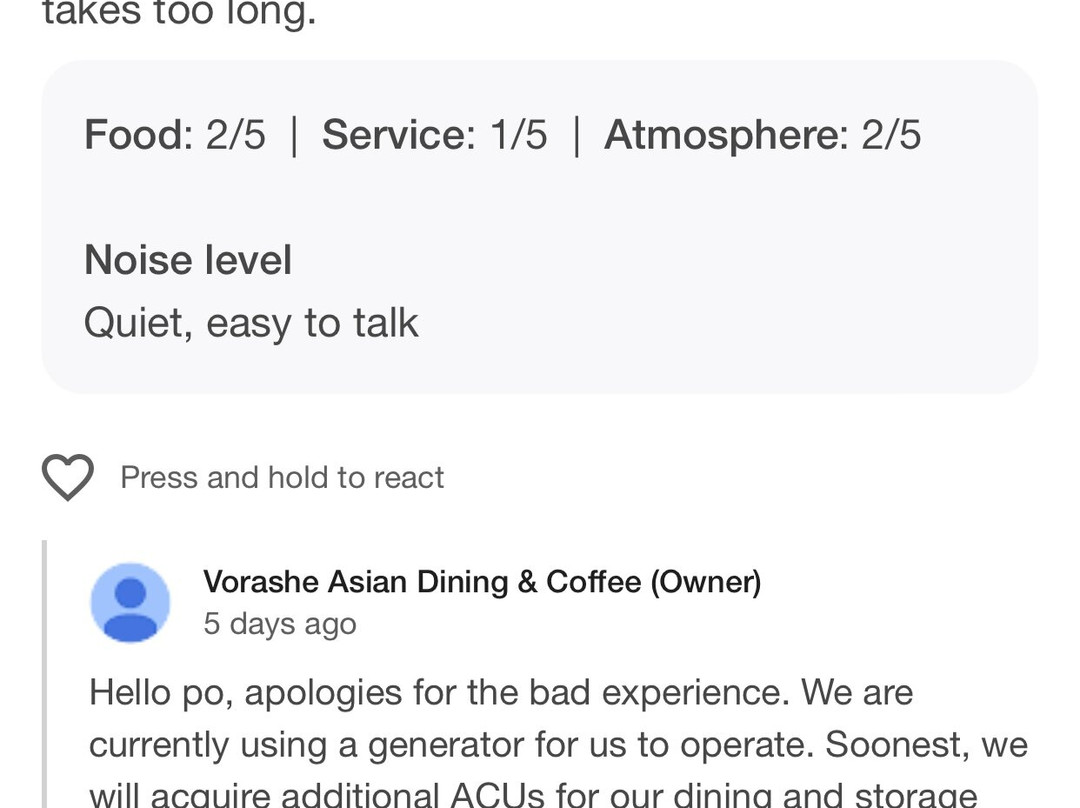Tap the "5 days ago" reply timestamp

point(280,623)
